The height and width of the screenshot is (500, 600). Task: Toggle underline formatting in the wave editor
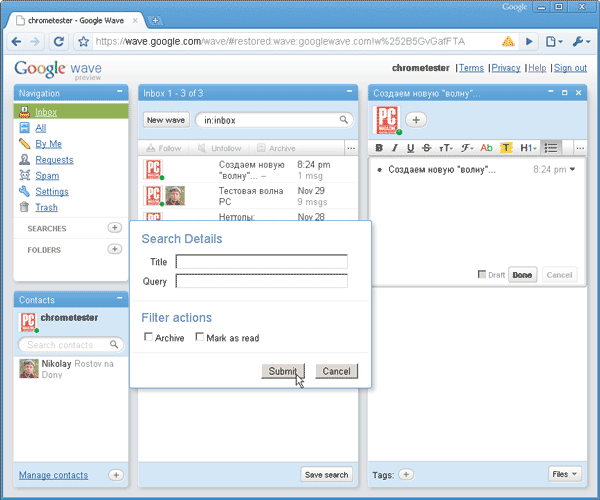coord(411,148)
